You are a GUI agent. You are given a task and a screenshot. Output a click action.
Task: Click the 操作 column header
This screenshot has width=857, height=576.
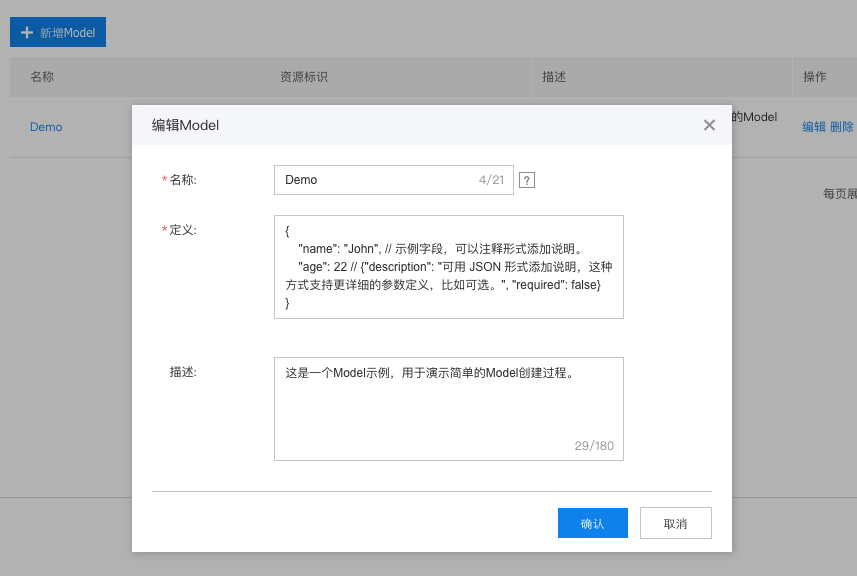coord(815,77)
